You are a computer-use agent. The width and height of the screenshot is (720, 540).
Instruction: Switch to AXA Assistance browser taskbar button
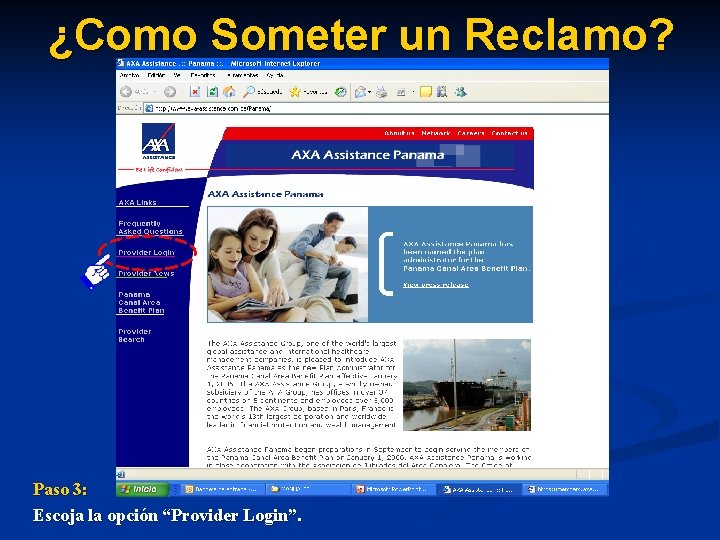coord(479,489)
